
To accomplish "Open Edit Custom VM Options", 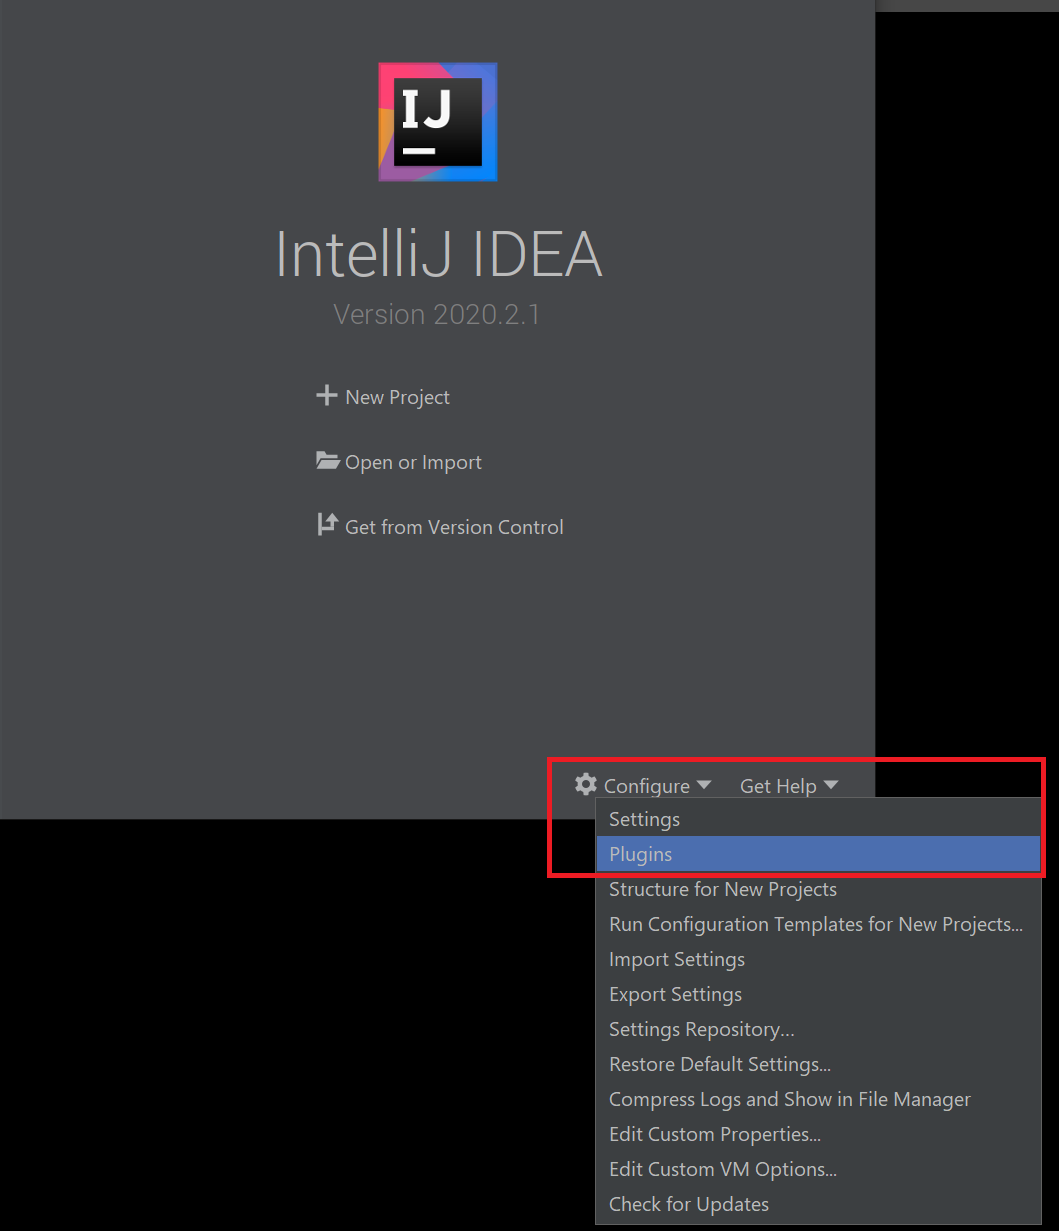I will tap(818, 1169).
